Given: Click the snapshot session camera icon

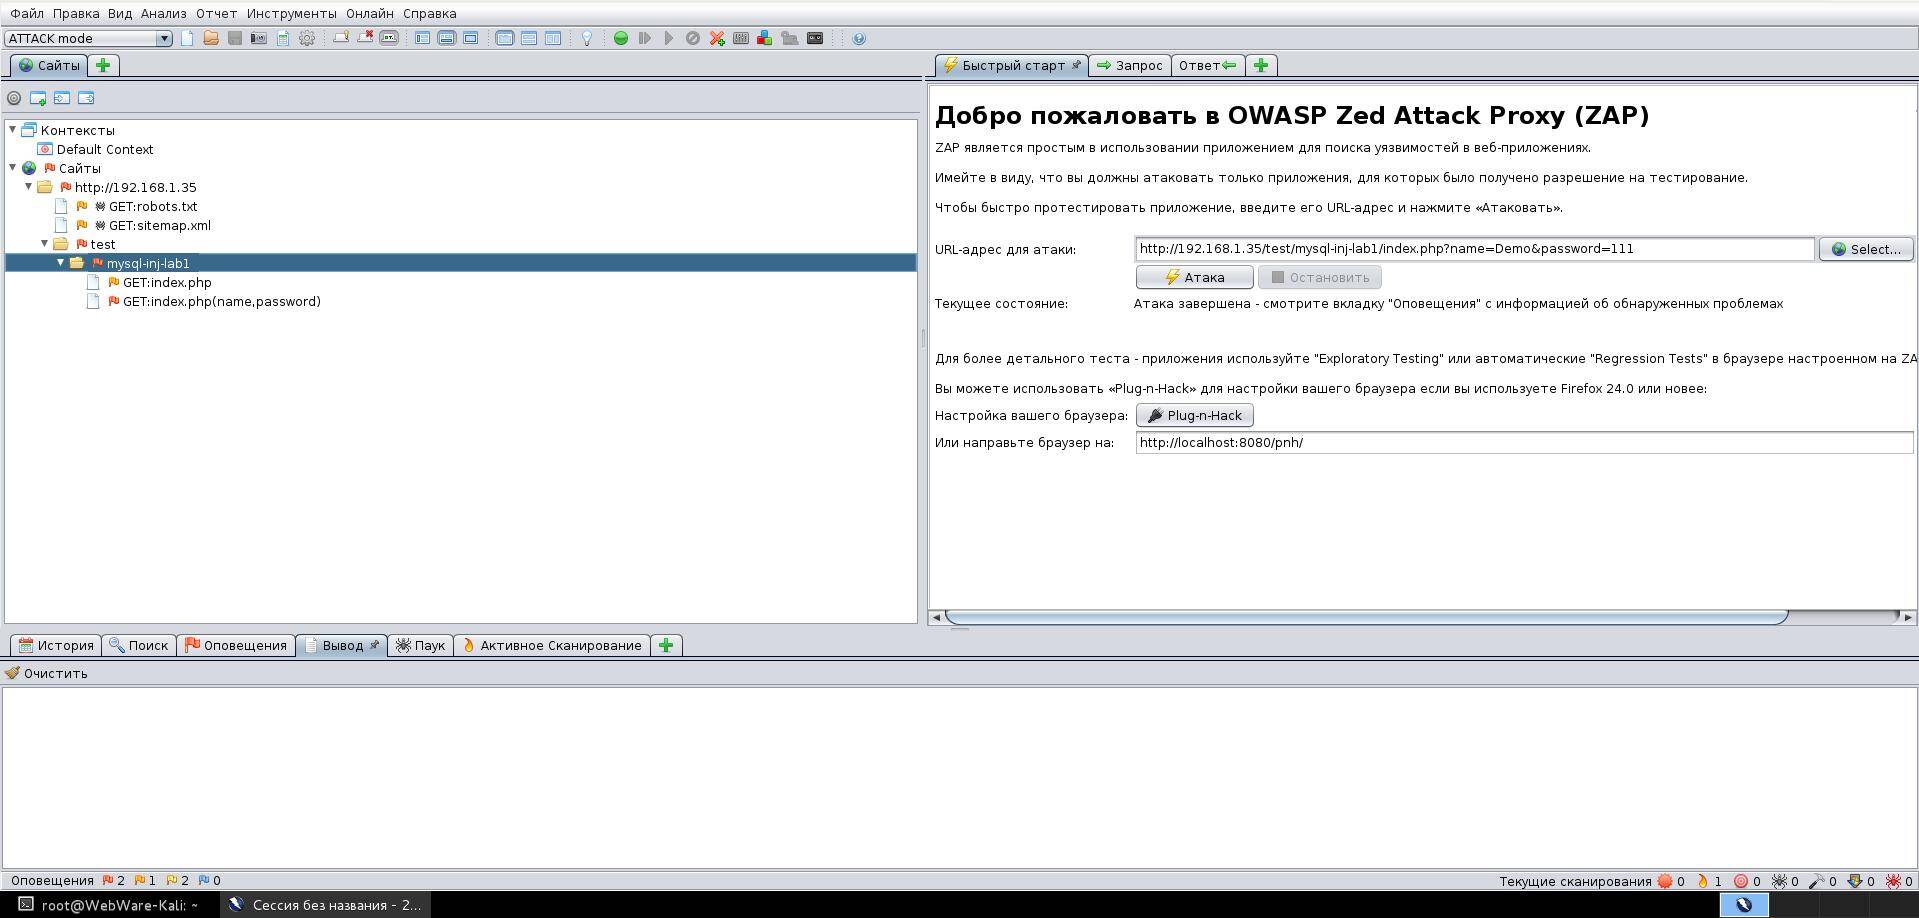Looking at the screenshot, I should pos(259,38).
